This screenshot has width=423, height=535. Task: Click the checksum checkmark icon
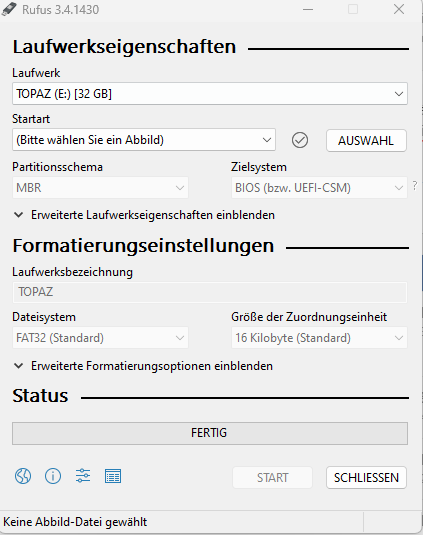(x=300, y=140)
